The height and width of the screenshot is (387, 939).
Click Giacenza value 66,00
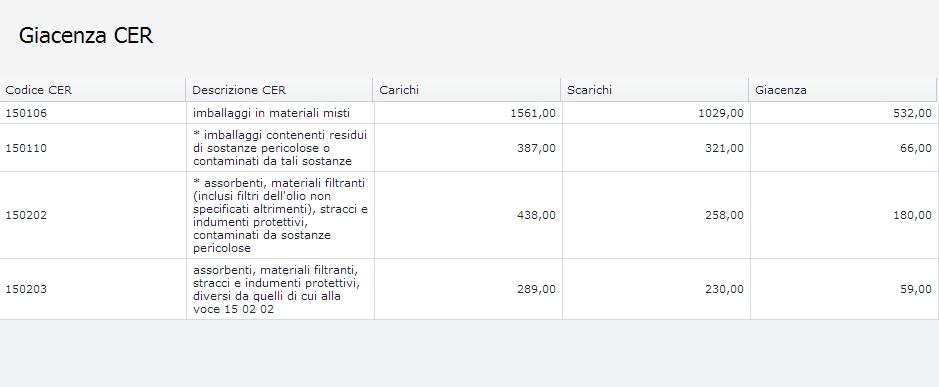click(916, 148)
